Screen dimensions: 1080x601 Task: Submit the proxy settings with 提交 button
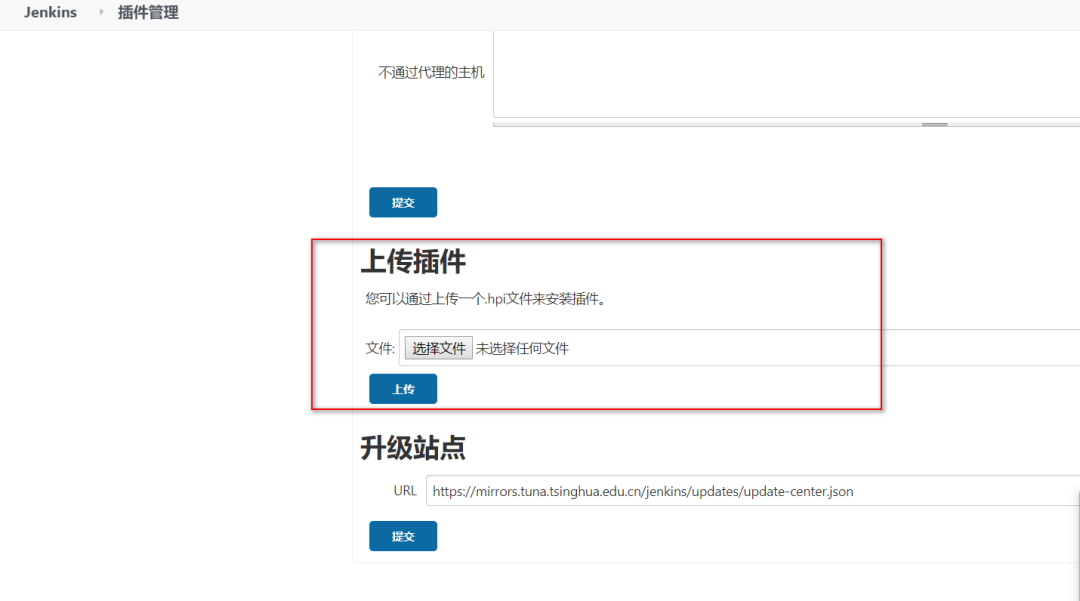pyautogui.click(x=403, y=202)
